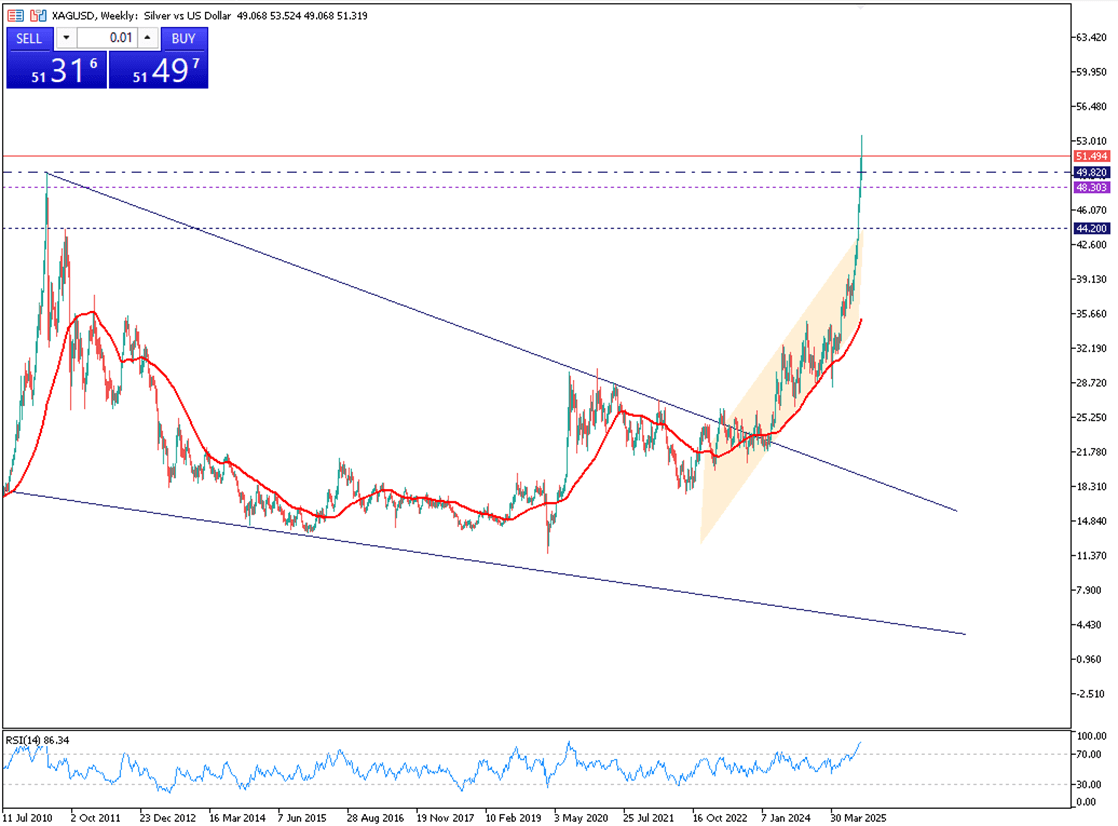Viewport: 1118px width, 826px height.
Task: Select the purple 48.303 price label
Action: tap(1089, 187)
